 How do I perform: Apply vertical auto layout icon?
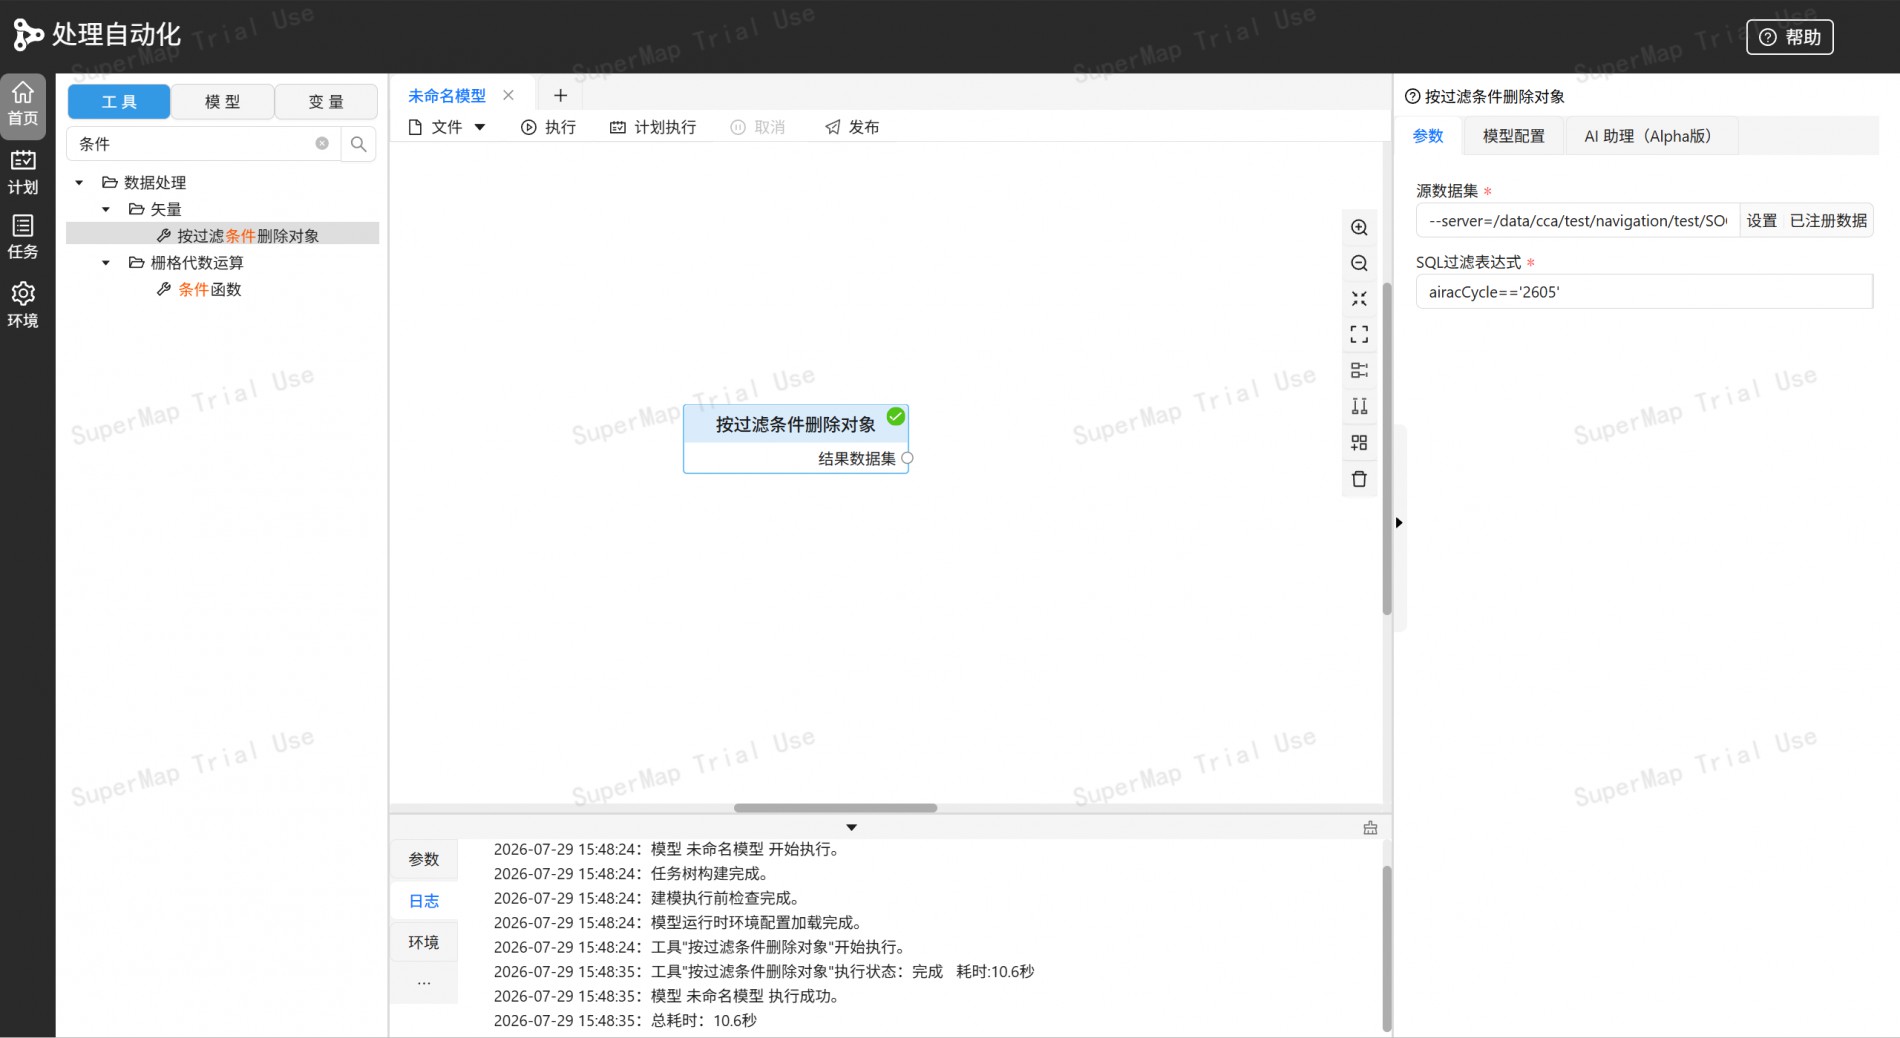tap(1359, 406)
